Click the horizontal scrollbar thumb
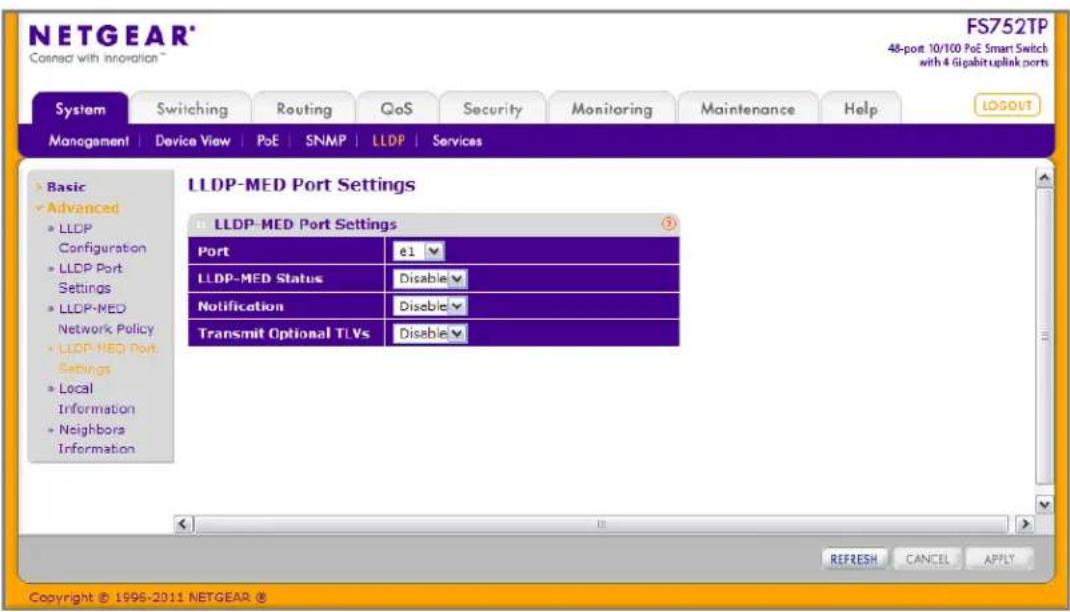 coord(601,524)
